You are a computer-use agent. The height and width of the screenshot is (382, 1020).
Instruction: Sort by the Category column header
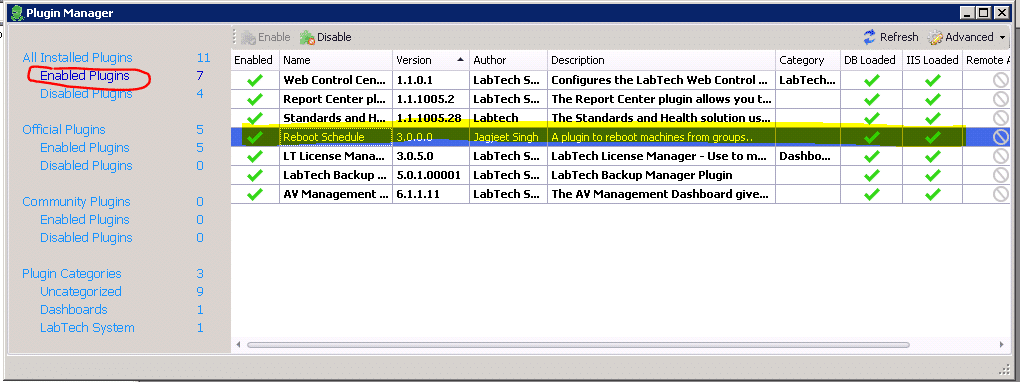pyautogui.click(x=807, y=60)
